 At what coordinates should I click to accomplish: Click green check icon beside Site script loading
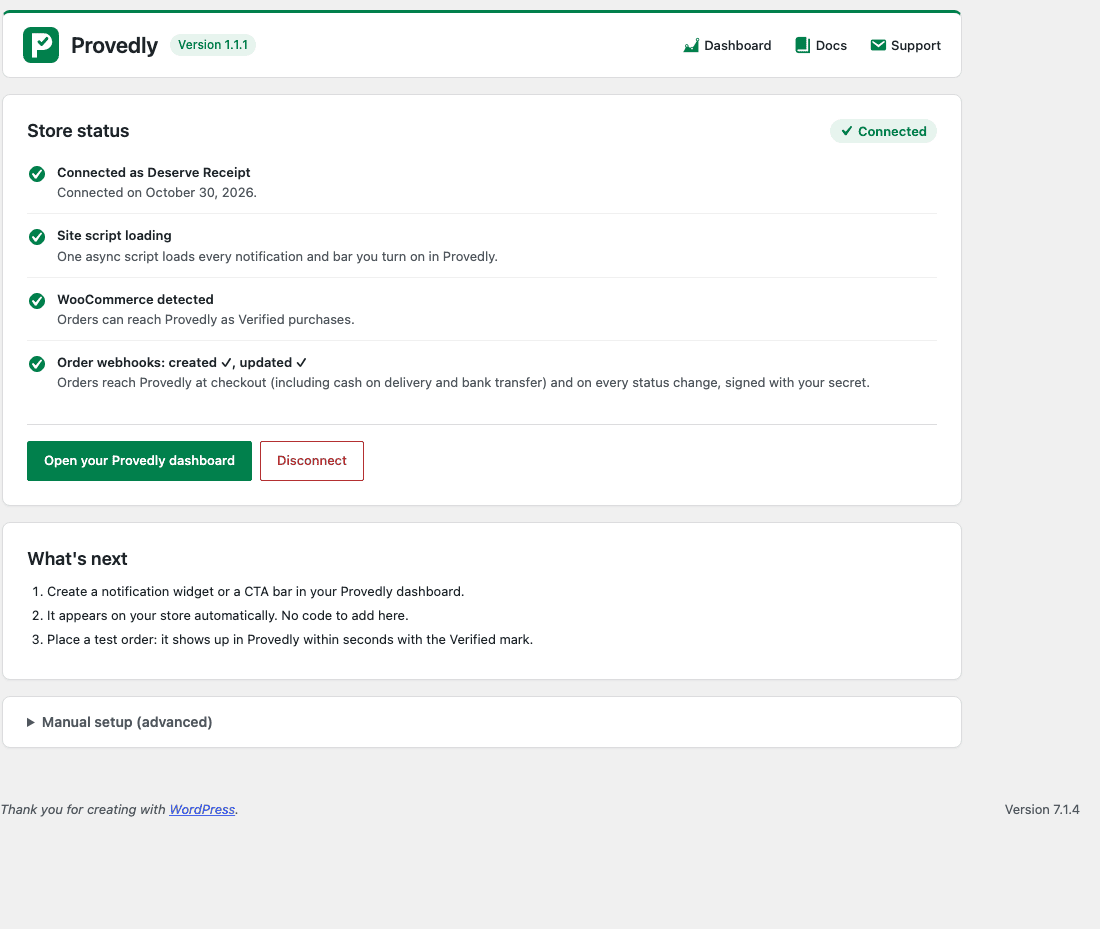[x=37, y=237]
